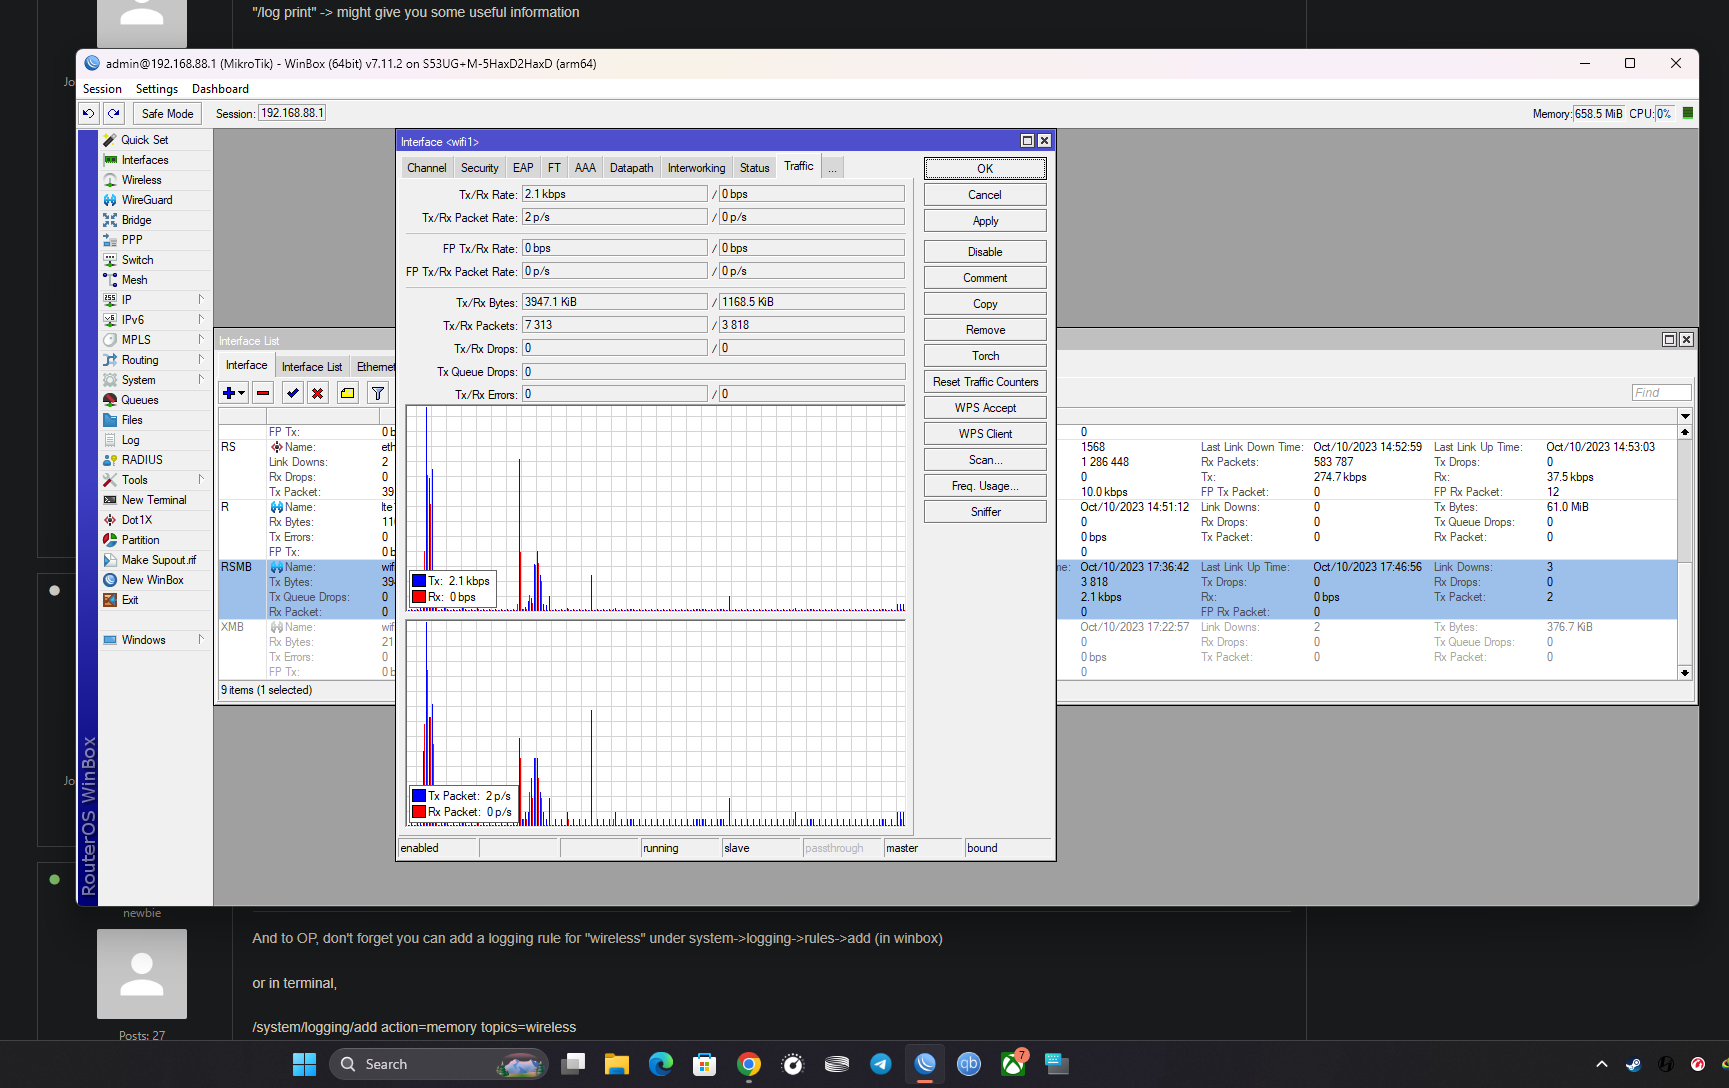This screenshot has width=1729, height=1088.
Task: Show more tabs with the ellipsis tab
Action: pos(832,168)
